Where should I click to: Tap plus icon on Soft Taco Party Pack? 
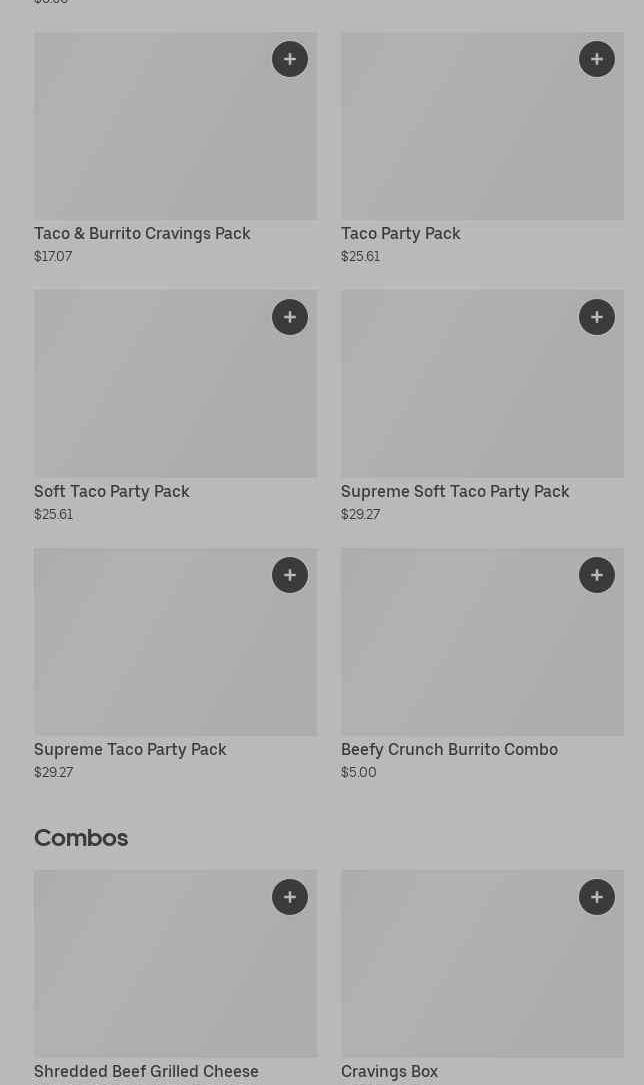pos(290,317)
